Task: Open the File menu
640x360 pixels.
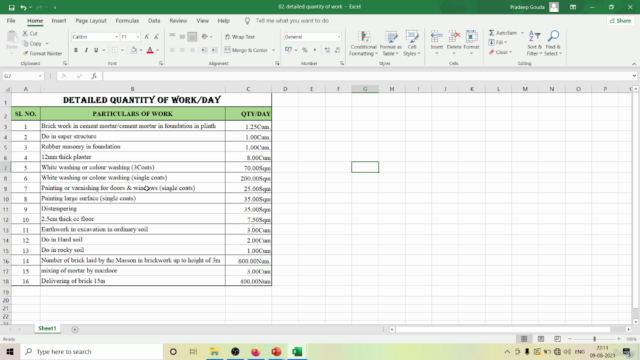Action: coord(11,21)
